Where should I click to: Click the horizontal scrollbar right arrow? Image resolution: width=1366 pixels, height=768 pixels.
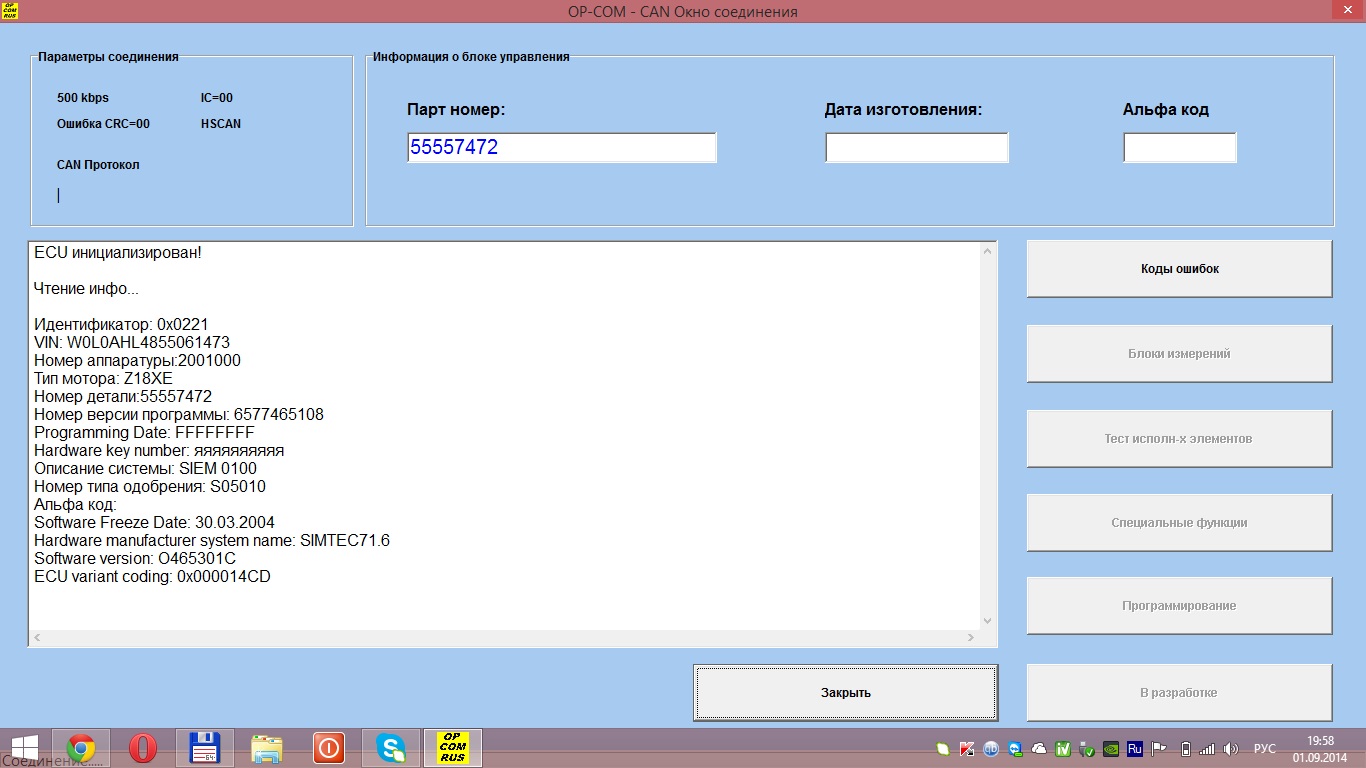click(971, 637)
